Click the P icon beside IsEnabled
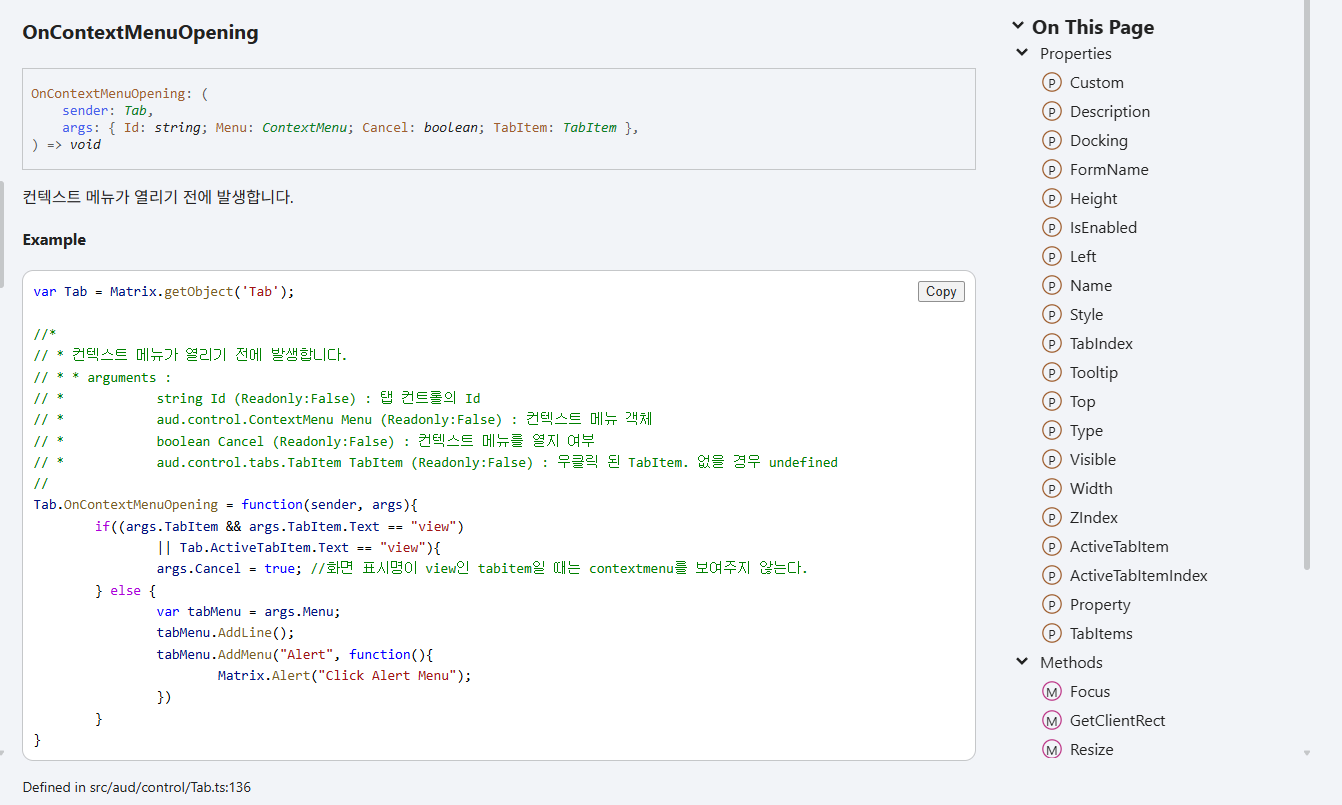Viewport: 1342px width, 805px height. click(1051, 228)
